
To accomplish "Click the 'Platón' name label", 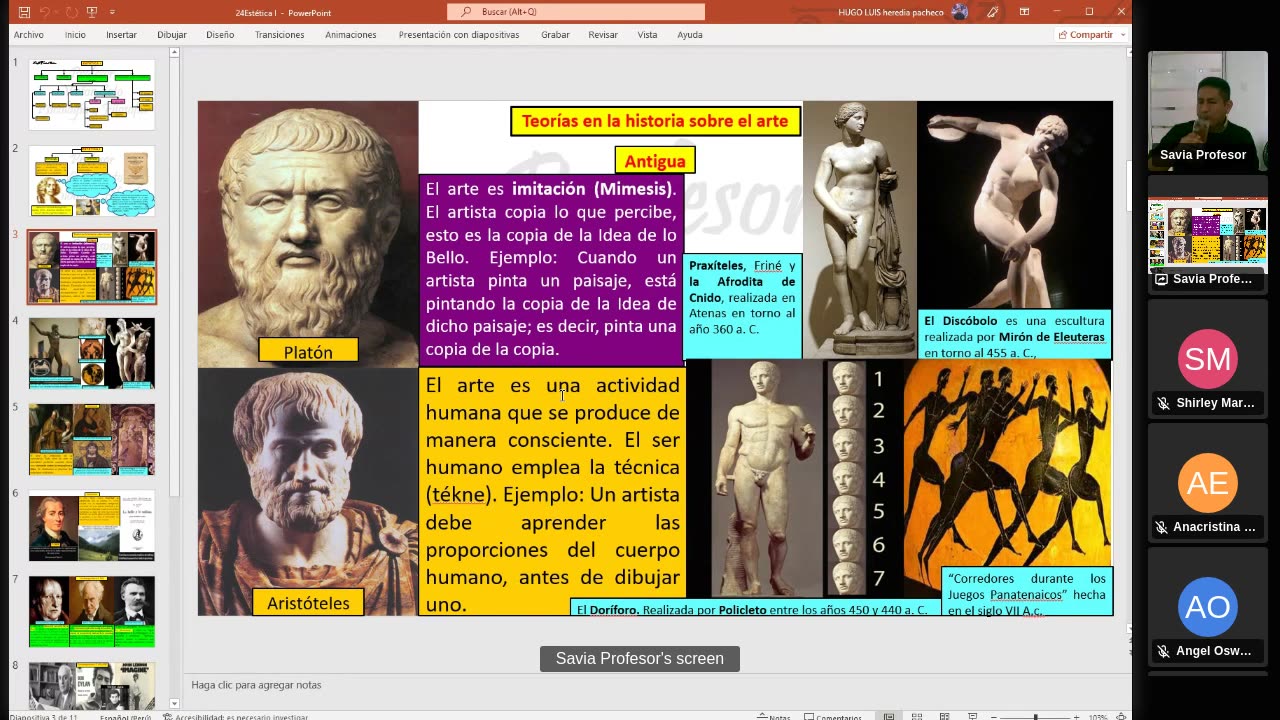I will click(308, 351).
